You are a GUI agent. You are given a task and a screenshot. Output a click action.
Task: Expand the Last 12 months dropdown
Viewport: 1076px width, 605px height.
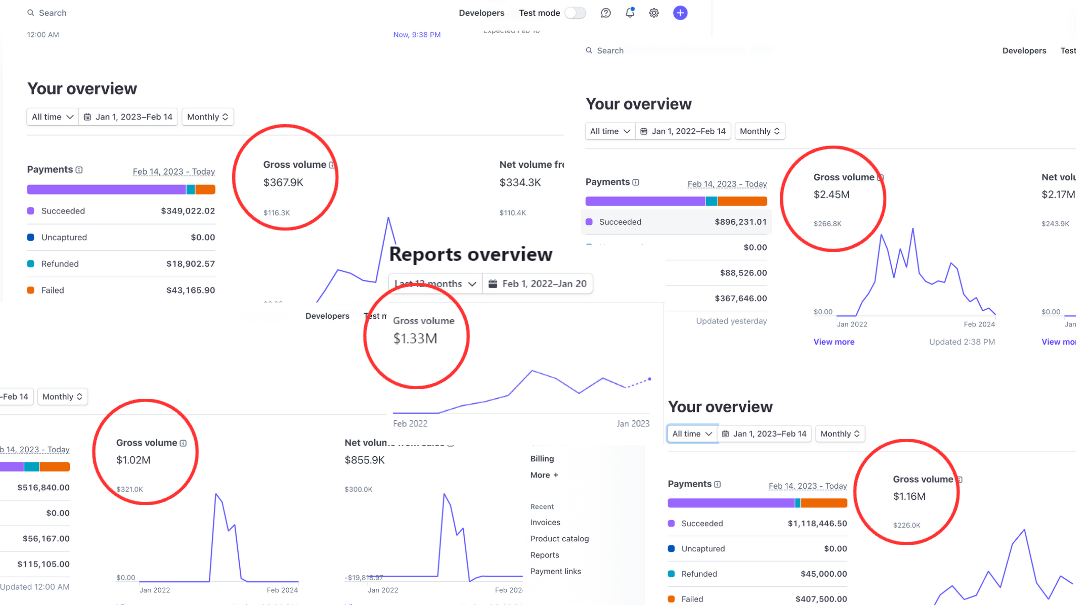point(435,284)
